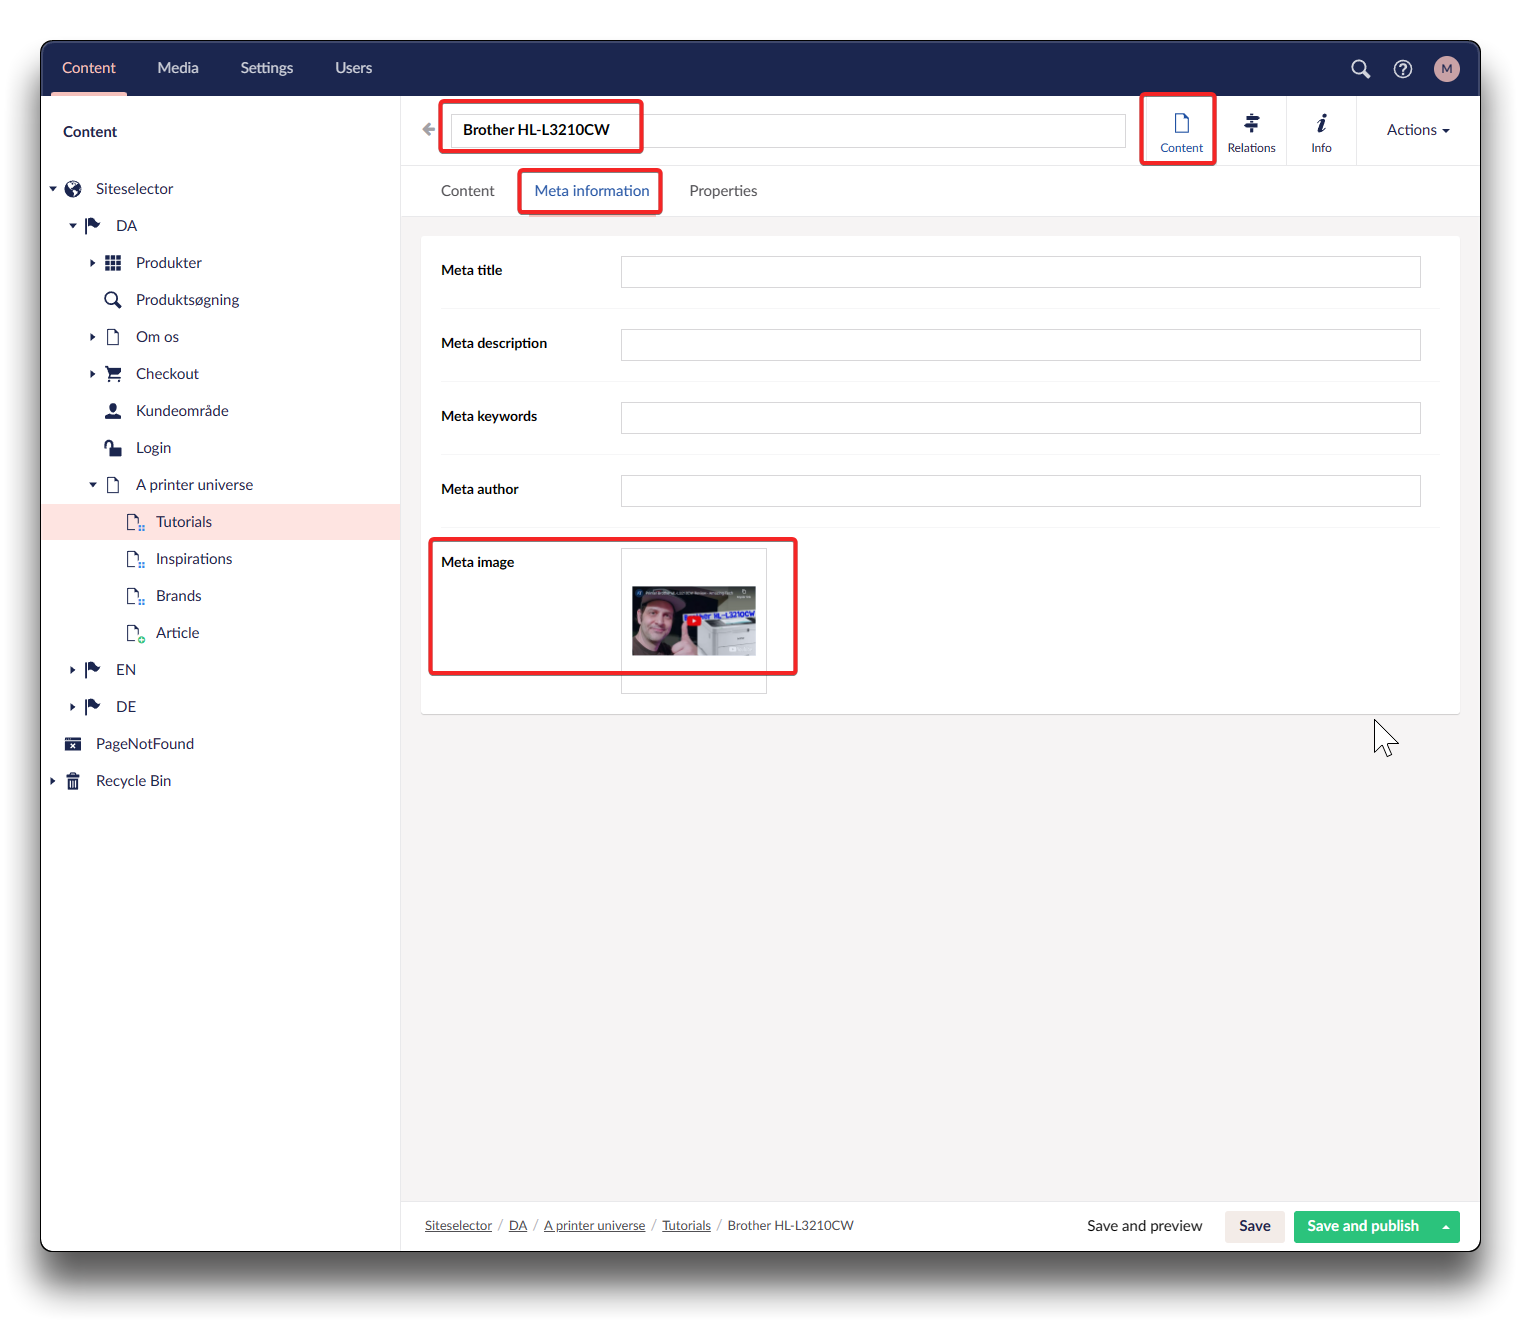Click the Meta title input field
This screenshot has height=1324, width=1521.
point(1020,272)
